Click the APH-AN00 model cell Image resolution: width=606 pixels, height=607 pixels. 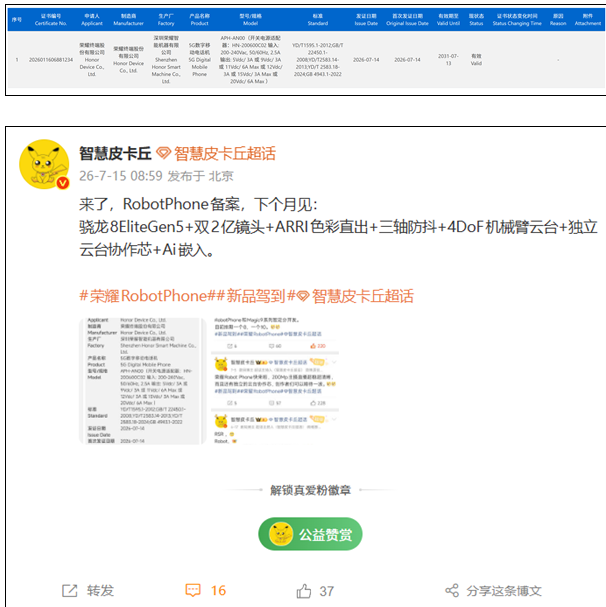251,60
